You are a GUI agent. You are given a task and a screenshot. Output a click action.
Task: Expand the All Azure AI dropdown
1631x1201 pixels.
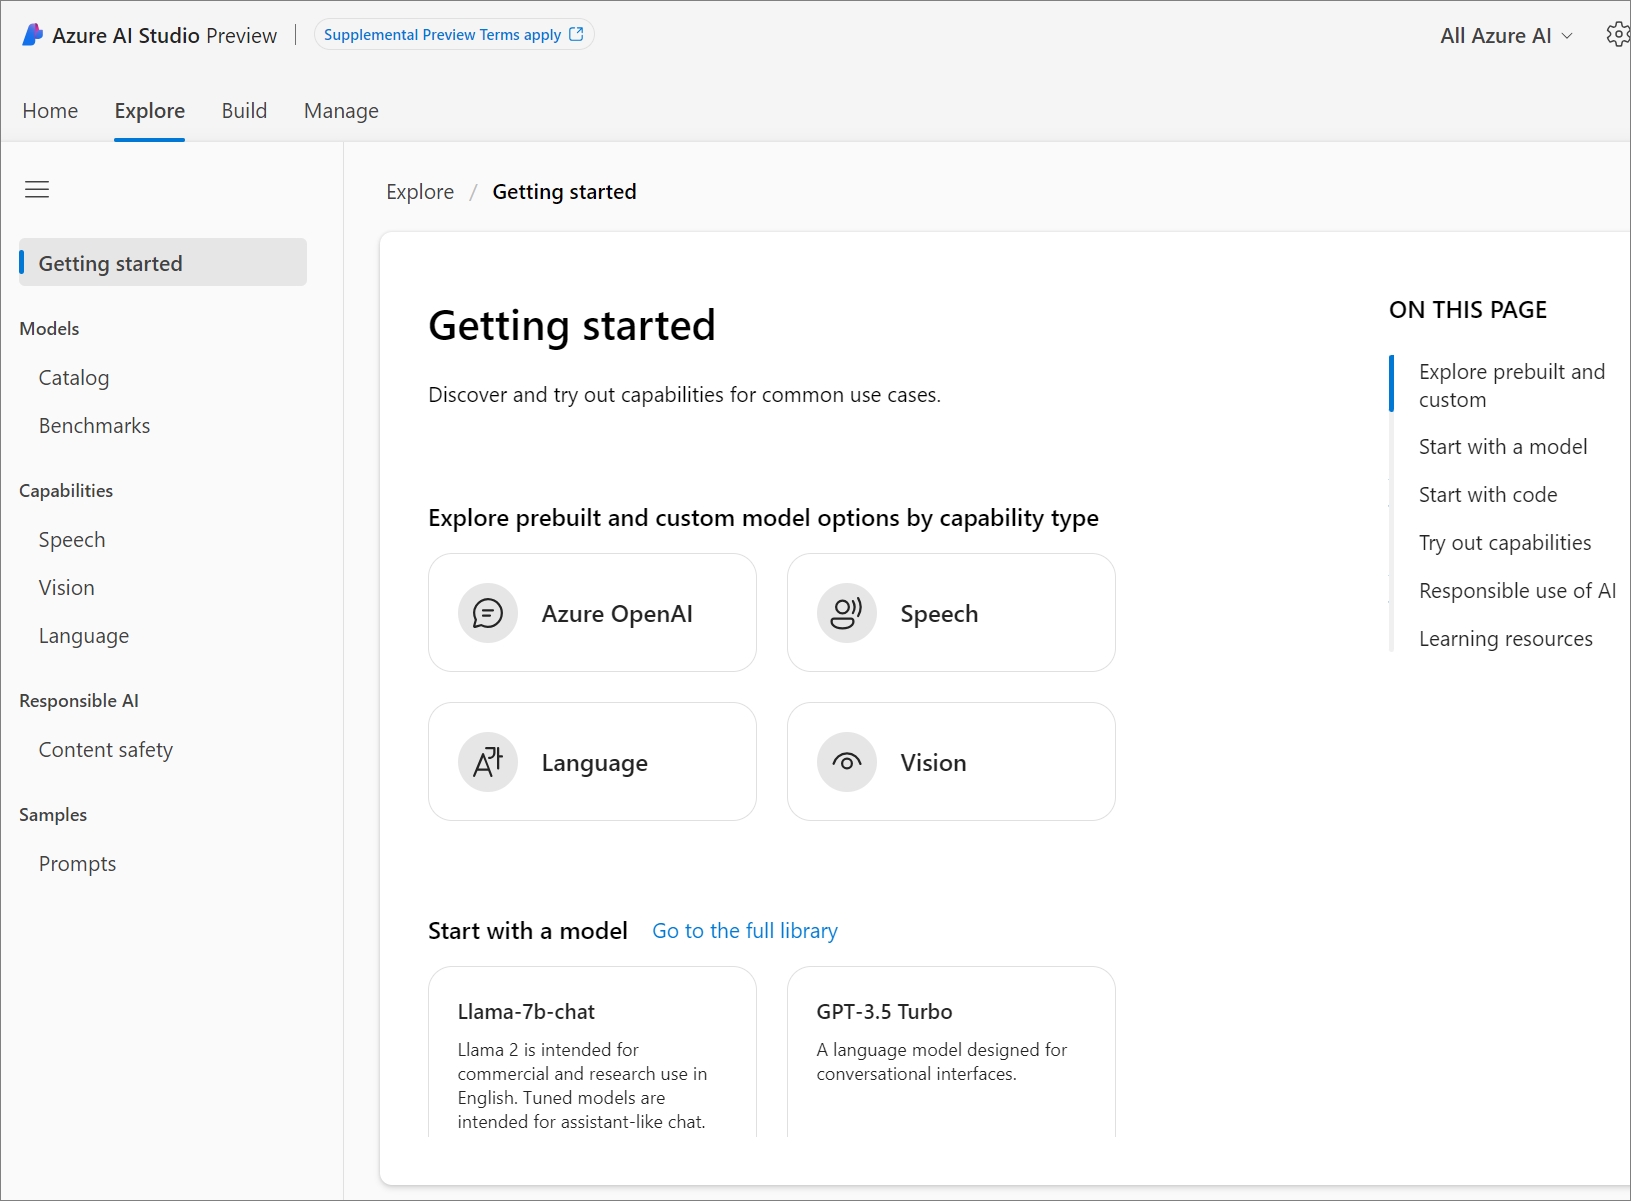click(1506, 36)
